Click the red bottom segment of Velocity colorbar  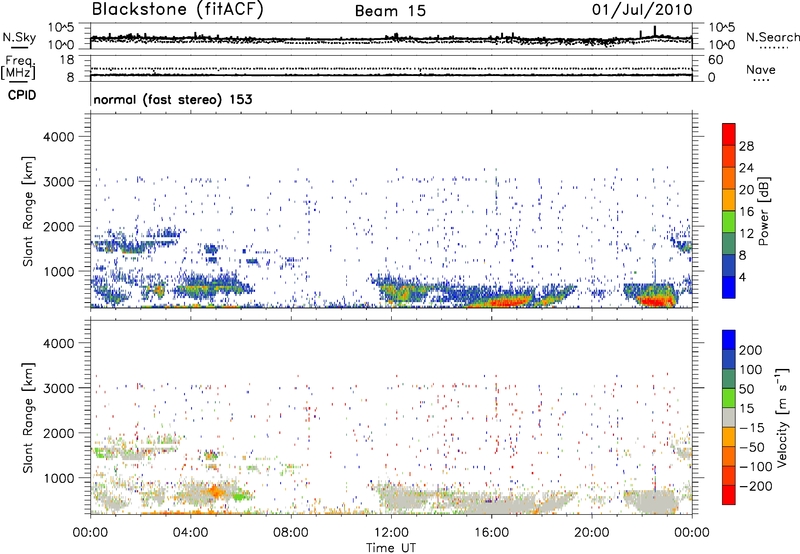click(x=729, y=495)
